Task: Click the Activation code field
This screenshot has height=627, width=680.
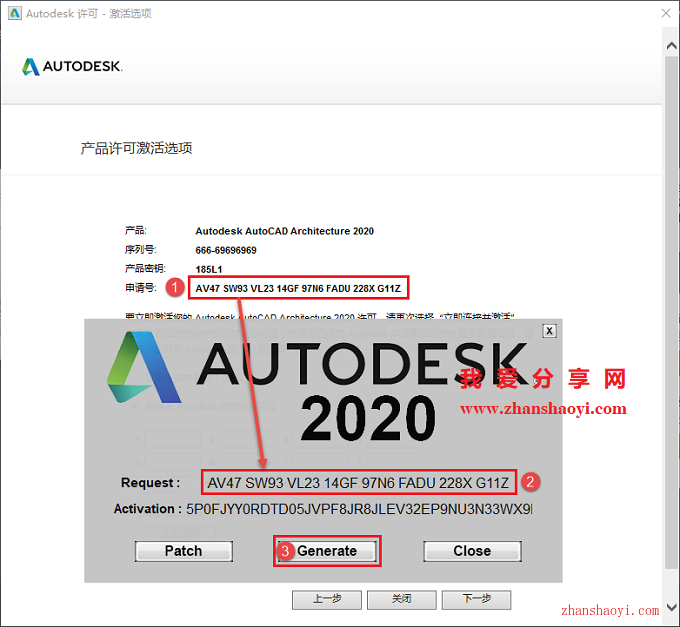Action: coord(359,509)
